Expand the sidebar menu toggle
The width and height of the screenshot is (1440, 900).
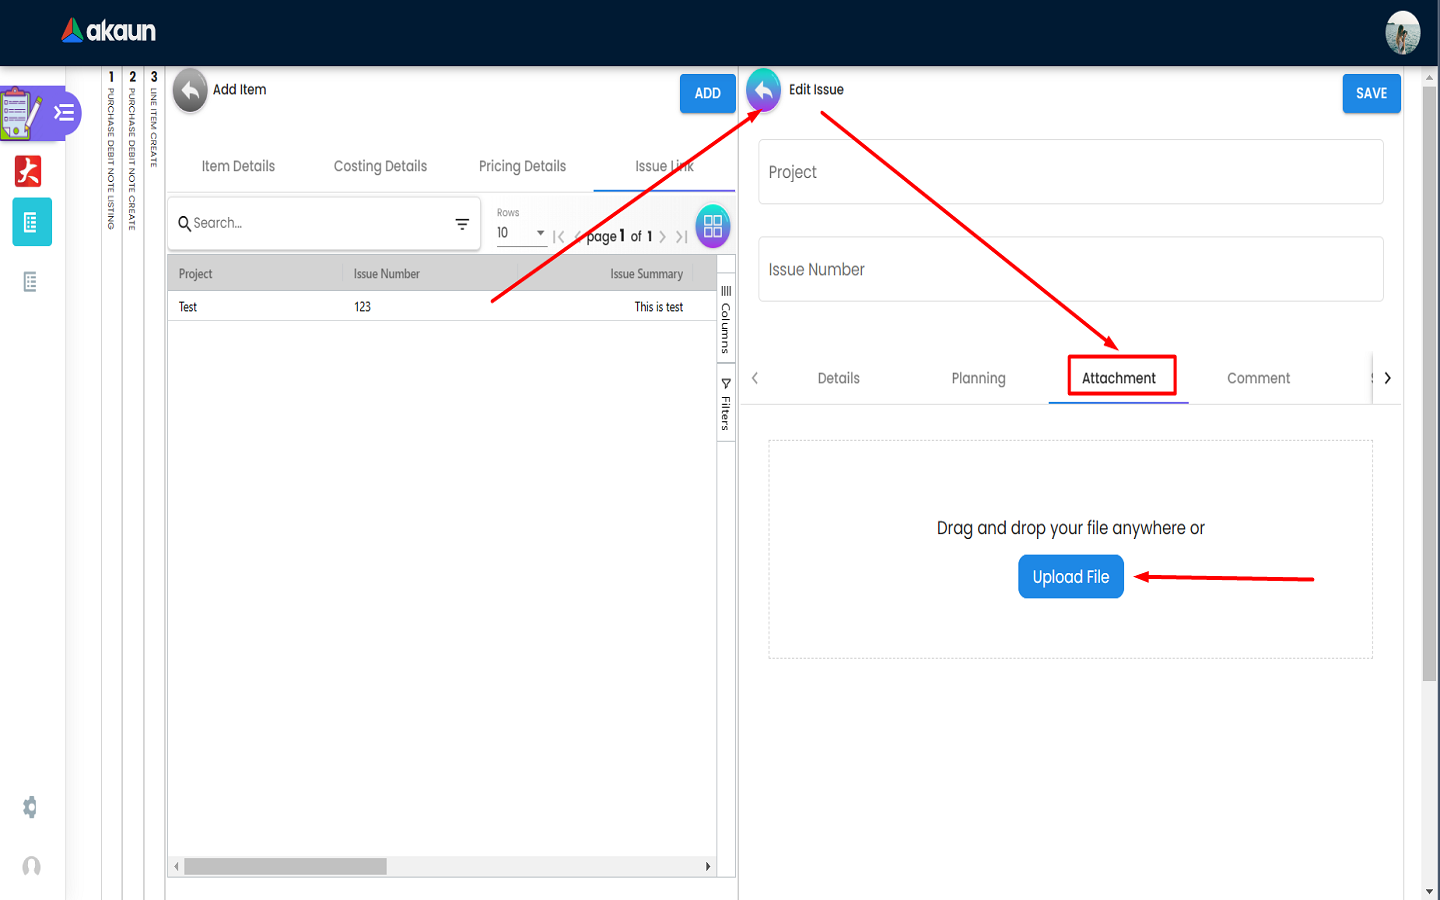coord(64,113)
